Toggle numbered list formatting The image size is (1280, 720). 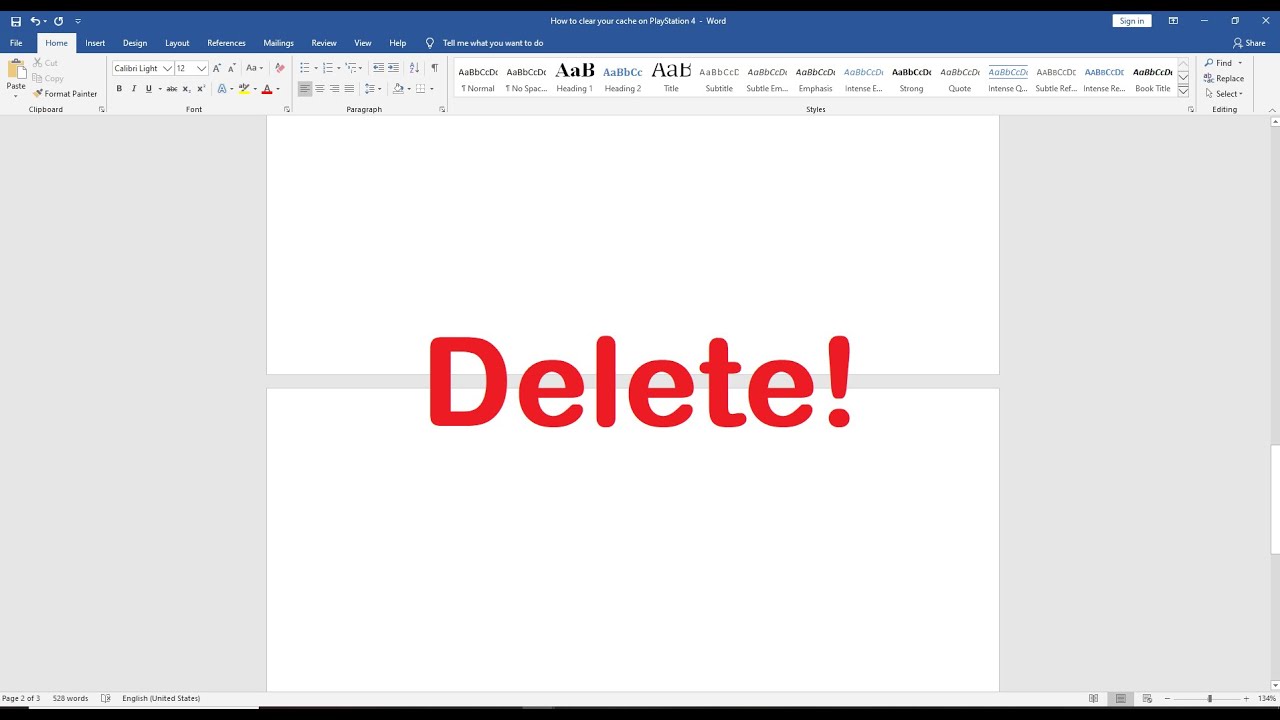coord(327,68)
